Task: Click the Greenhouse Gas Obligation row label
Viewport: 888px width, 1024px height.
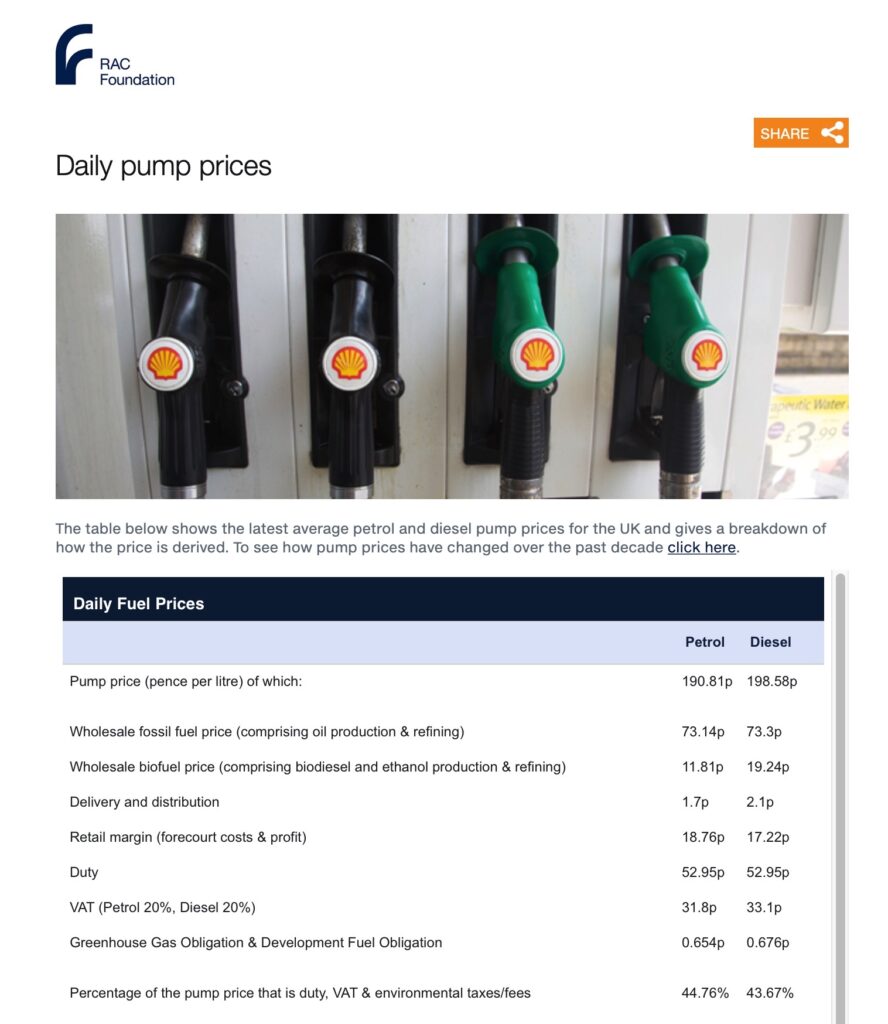Action: tap(255, 942)
